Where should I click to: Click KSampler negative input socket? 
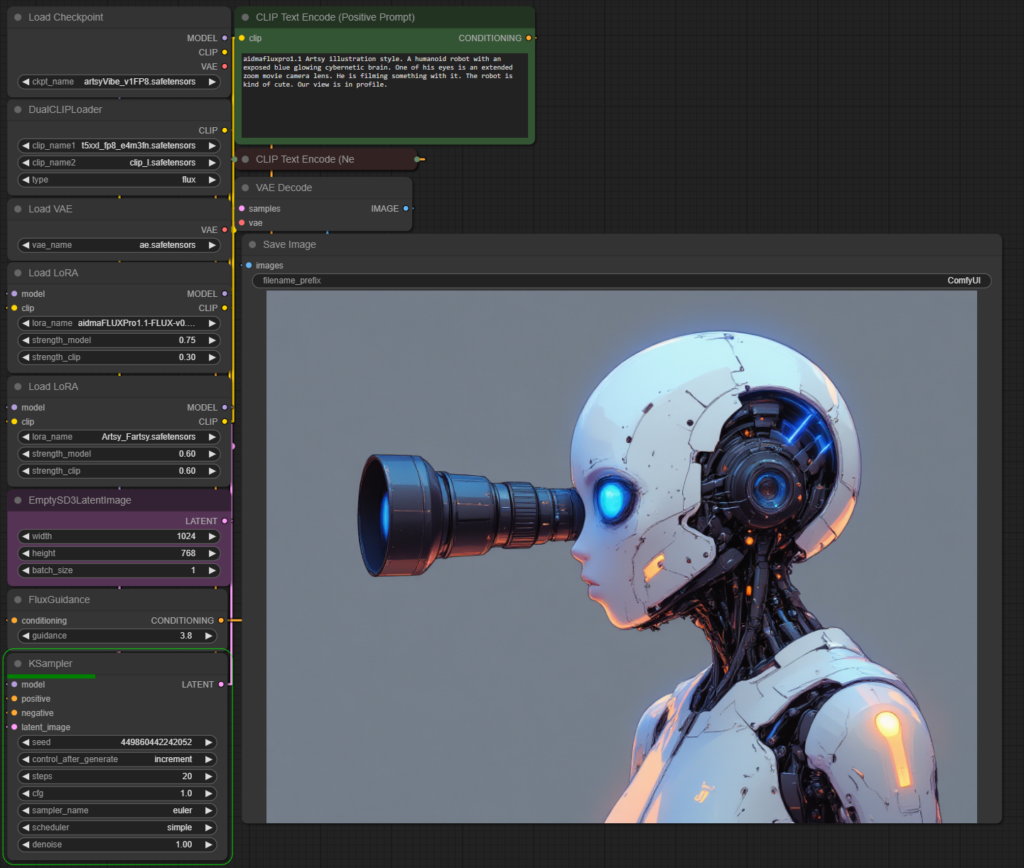pyautogui.click(x=14, y=713)
